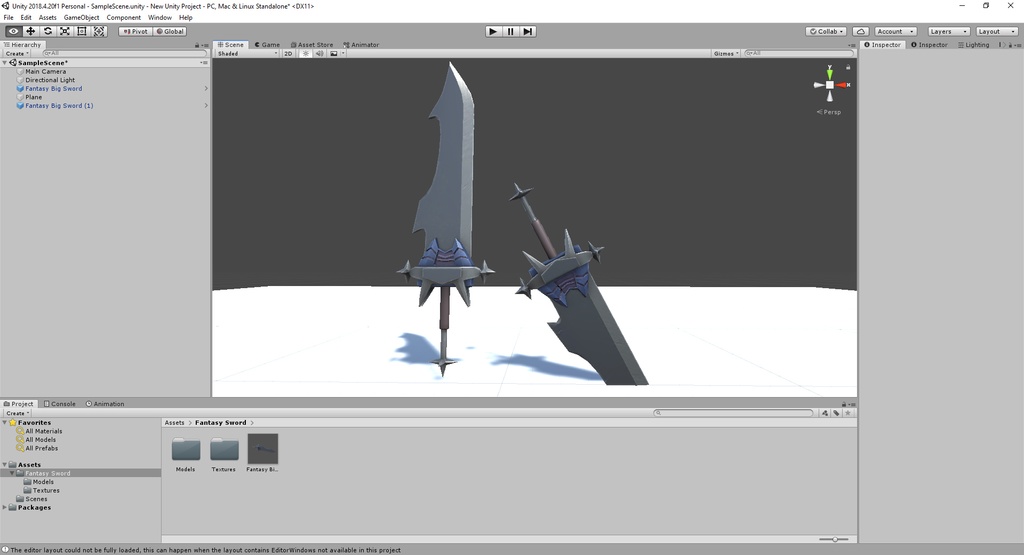Screen dimensions: 1024x555
Task: Select the Rotate tool
Action: [48, 31]
